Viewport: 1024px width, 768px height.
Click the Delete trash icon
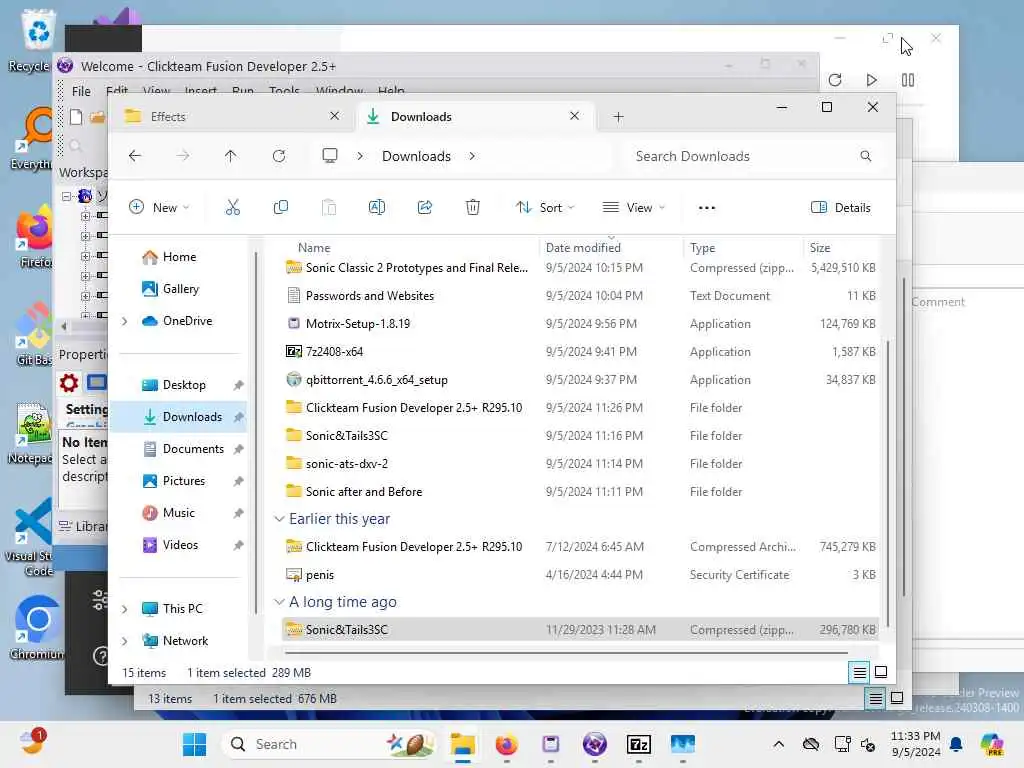pos(473,208)
